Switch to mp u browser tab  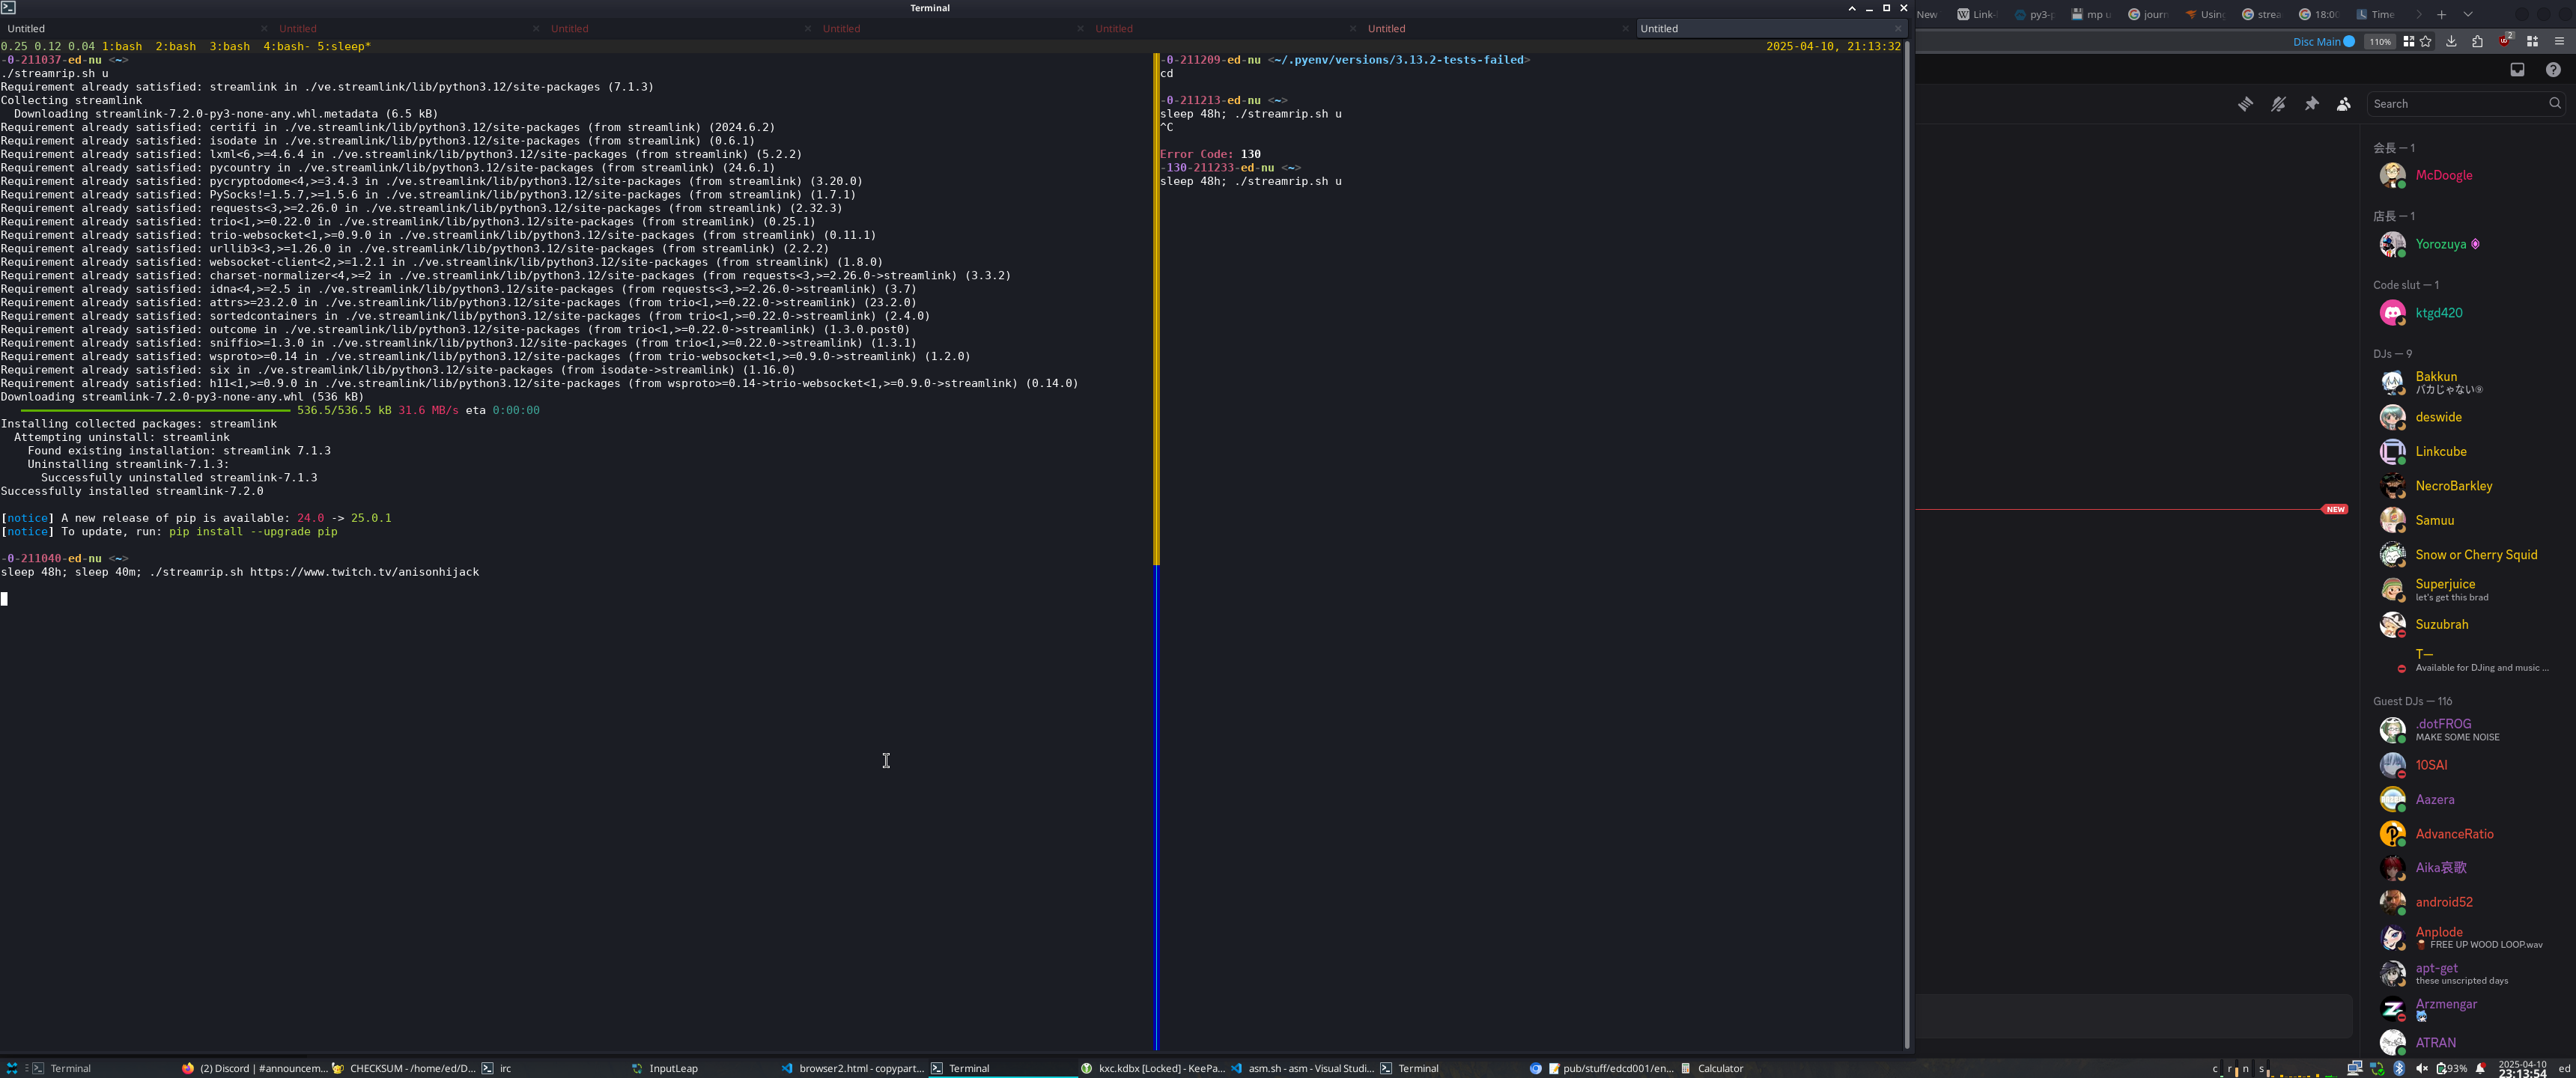pos(2091,14)
